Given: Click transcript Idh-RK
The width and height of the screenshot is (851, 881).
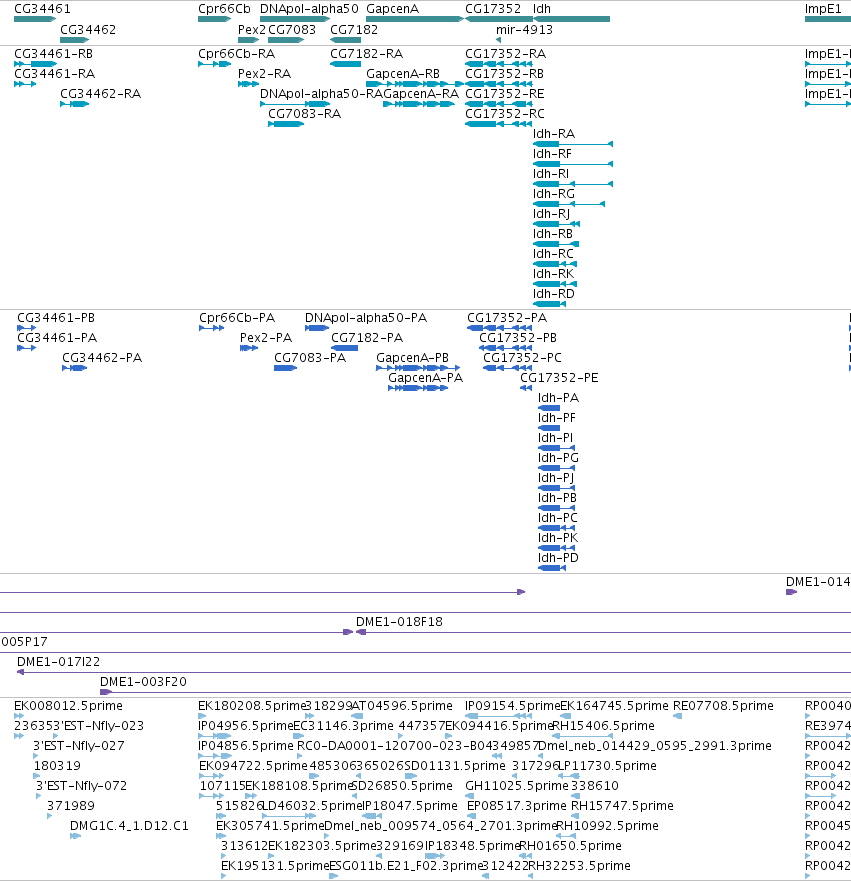Looking at the screenshot, I should pos(555,284).
